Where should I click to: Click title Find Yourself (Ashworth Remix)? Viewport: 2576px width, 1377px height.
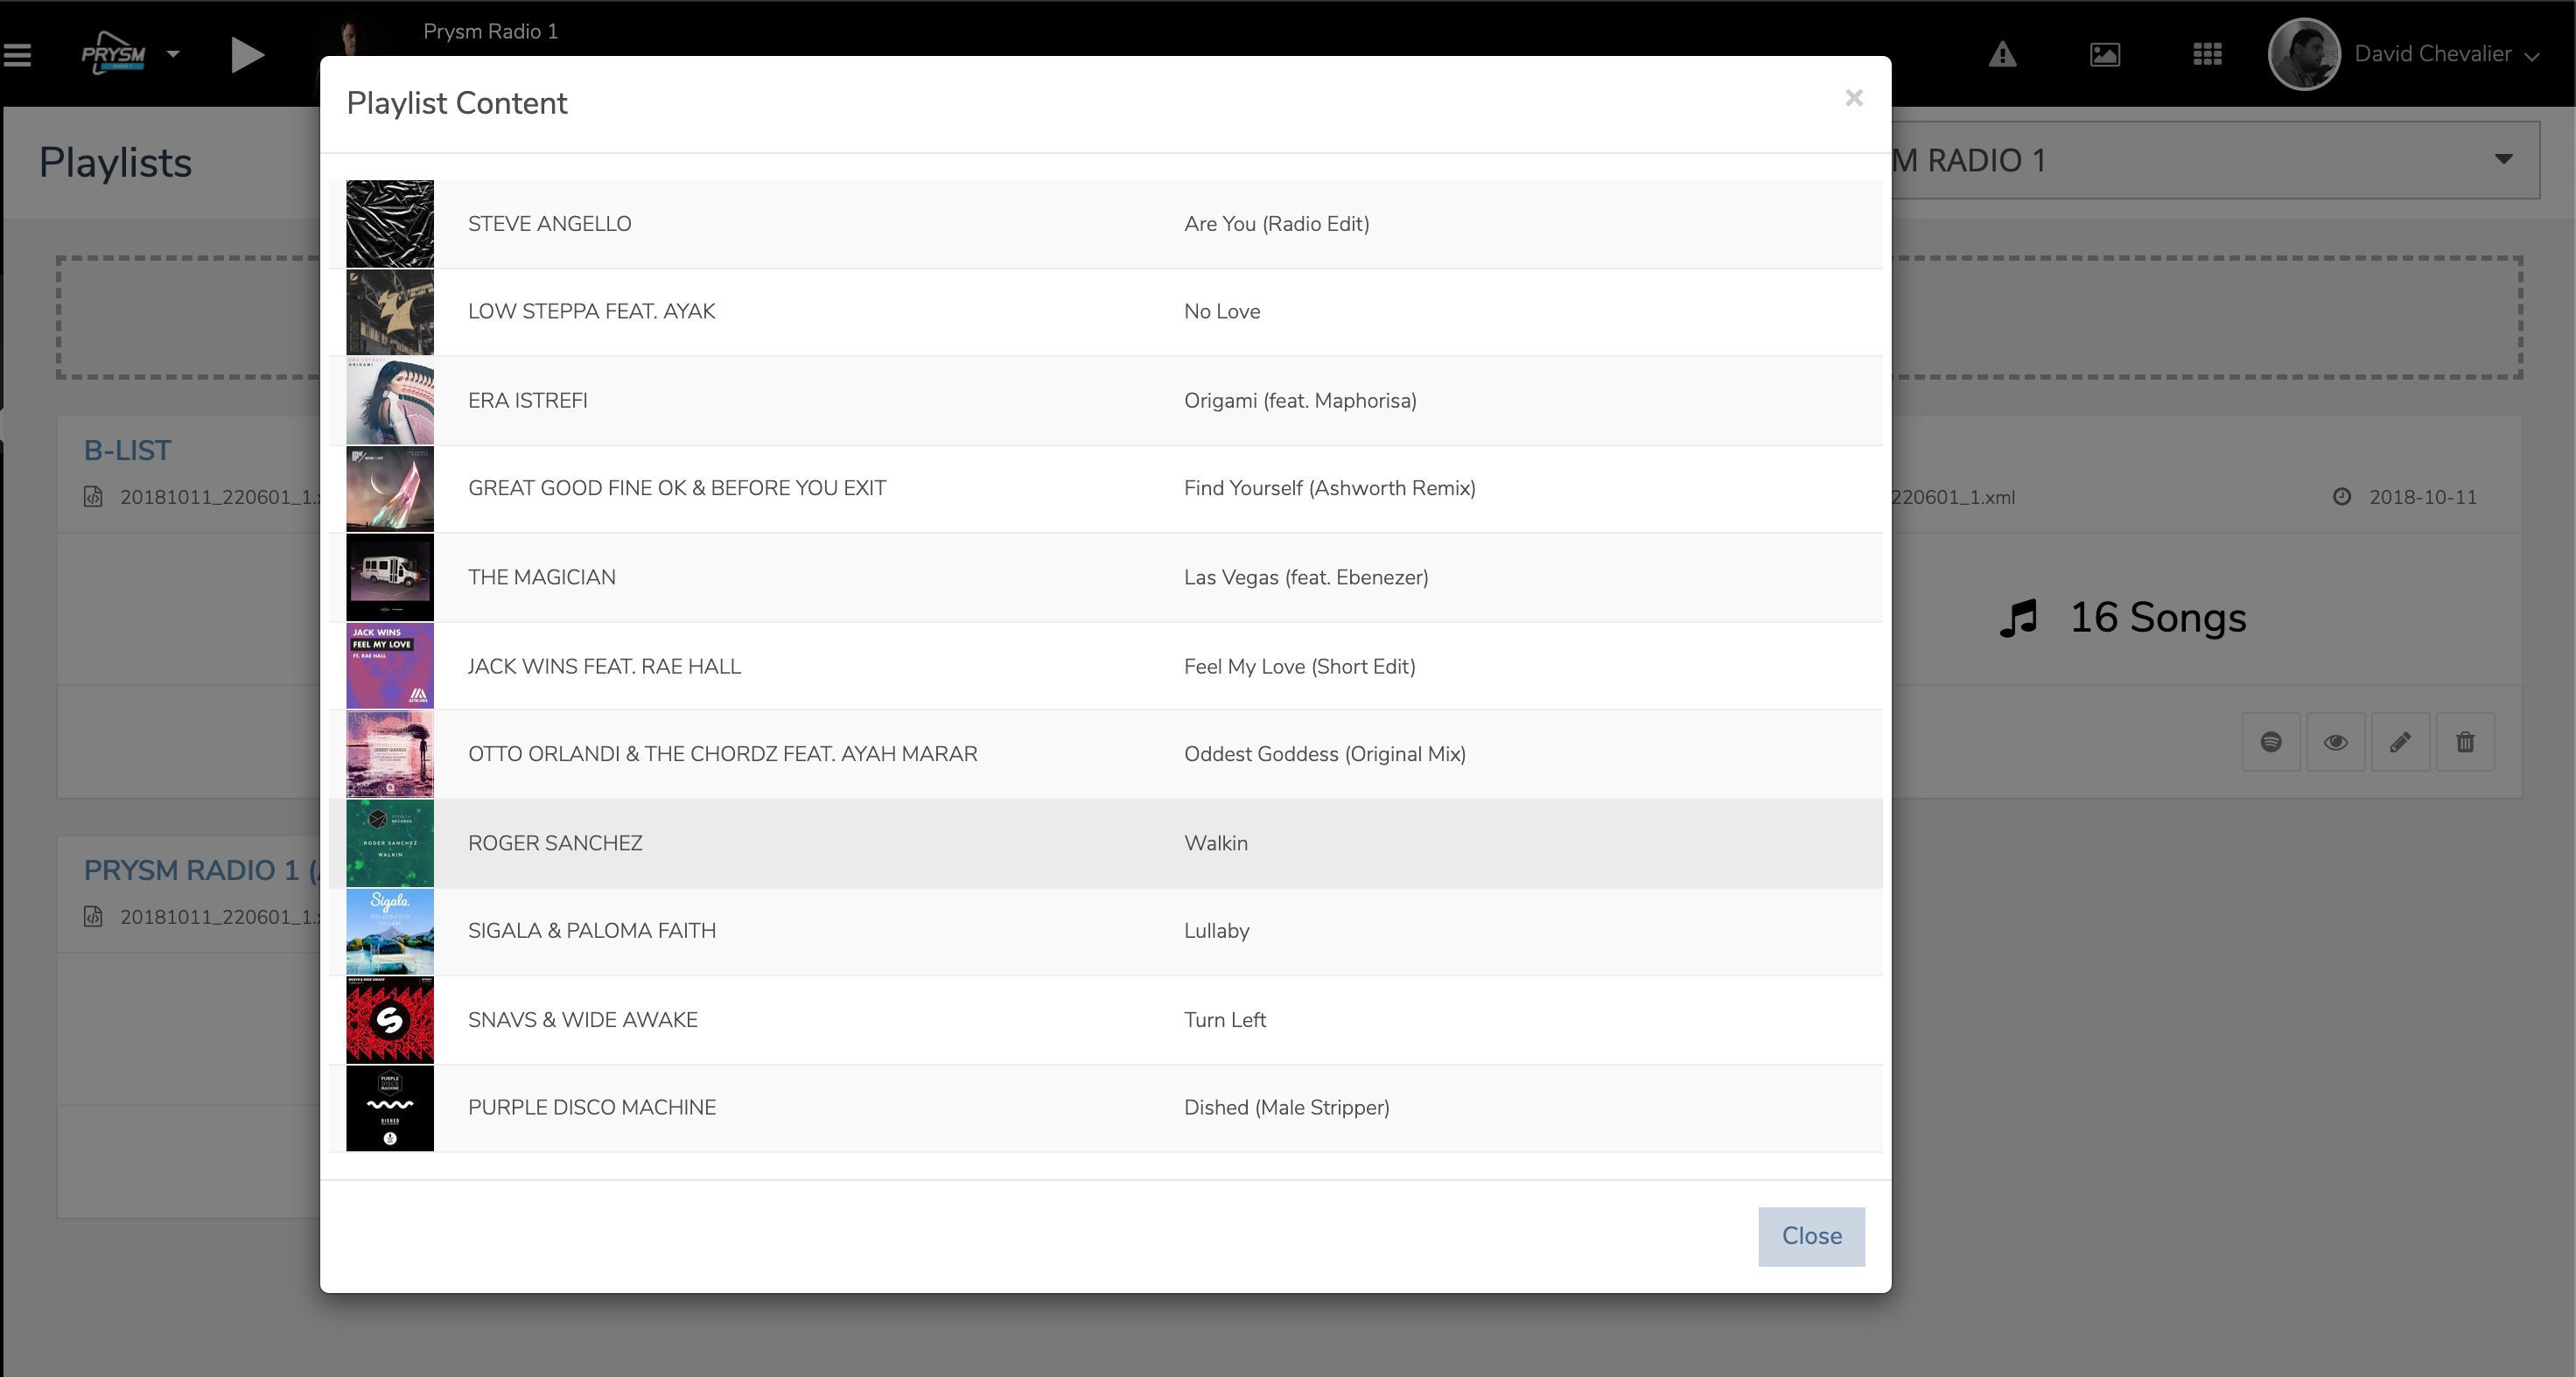(1329, 488)
